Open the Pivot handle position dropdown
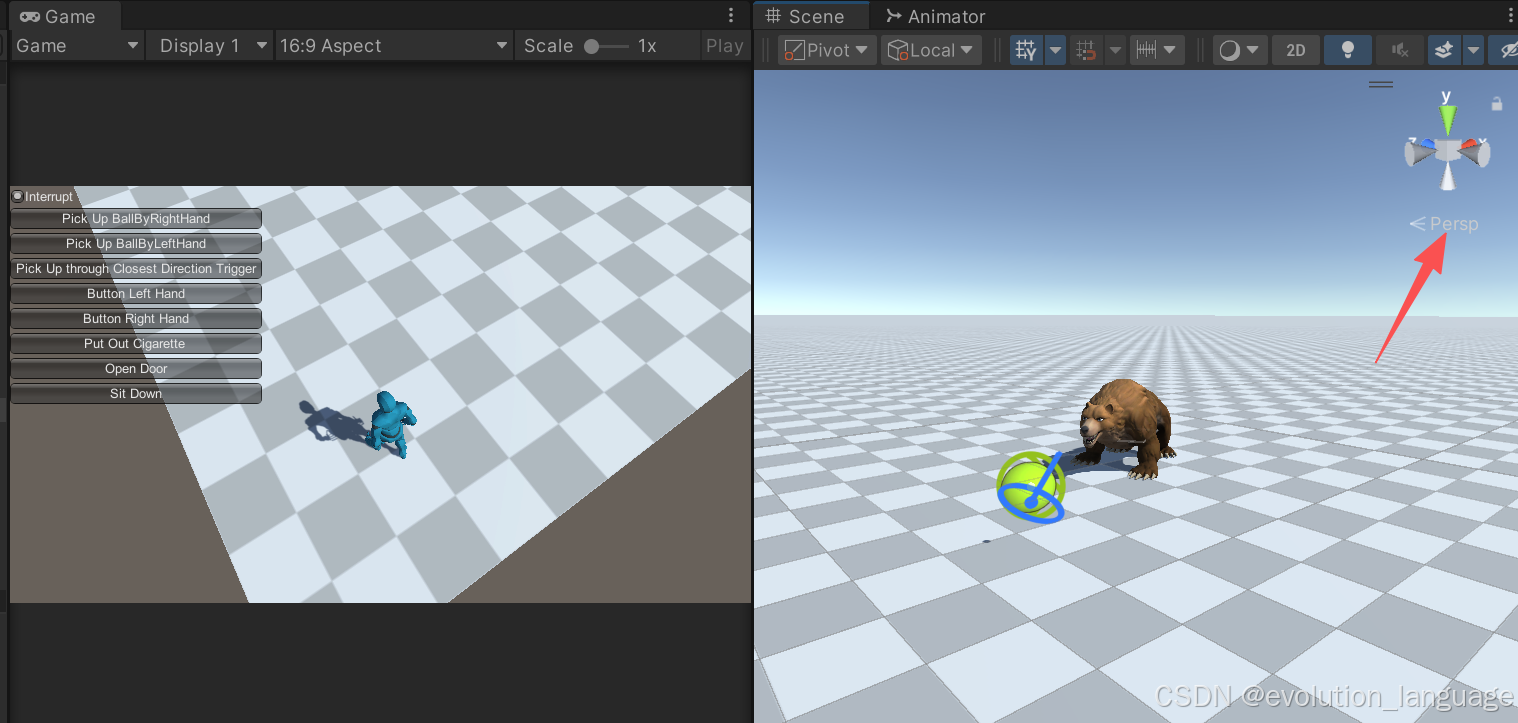 click(x=826, y=50)
